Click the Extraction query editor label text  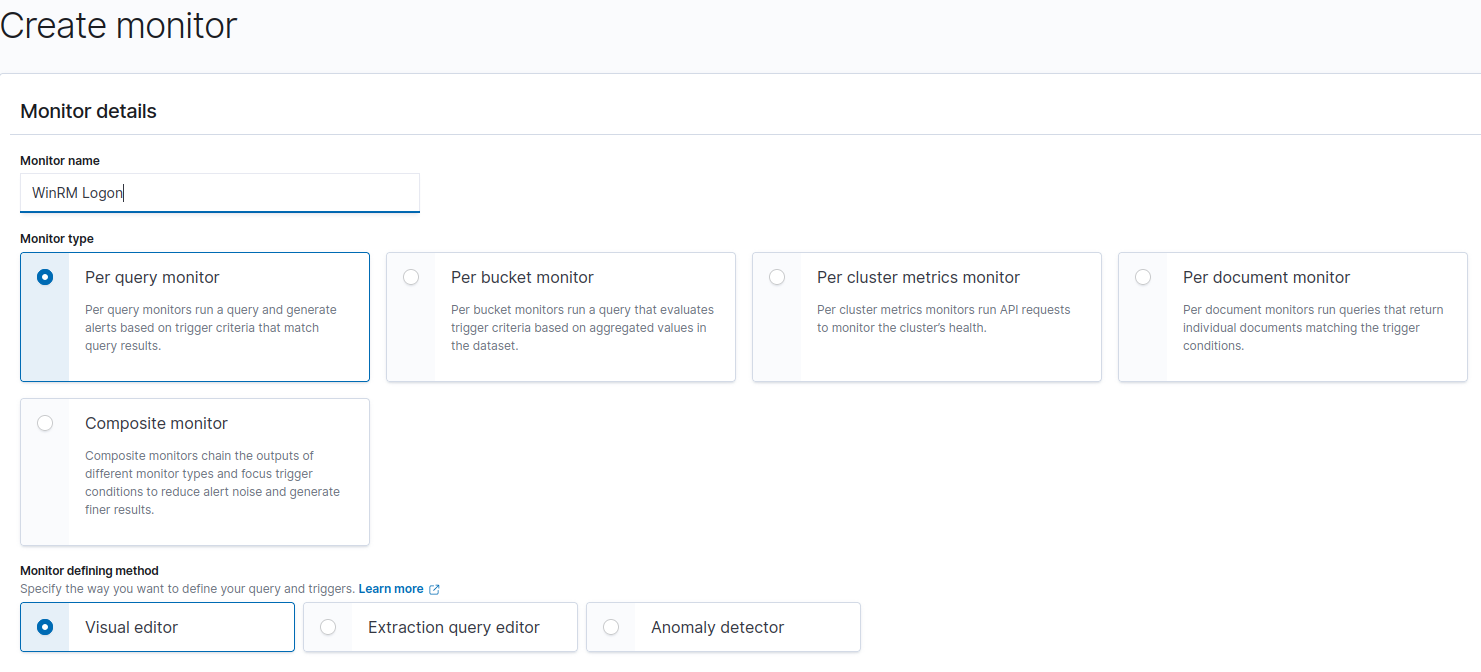point(453,628)
